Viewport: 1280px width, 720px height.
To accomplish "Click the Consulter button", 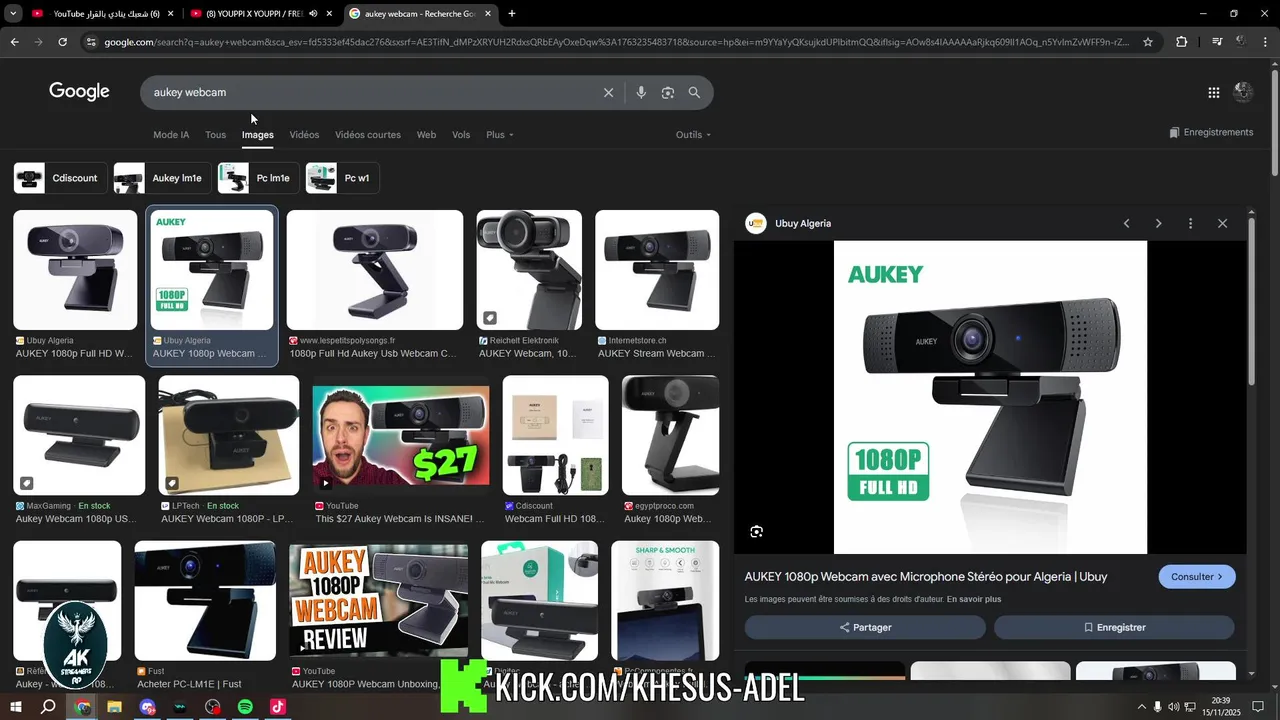I will (x=1197, y=577).
